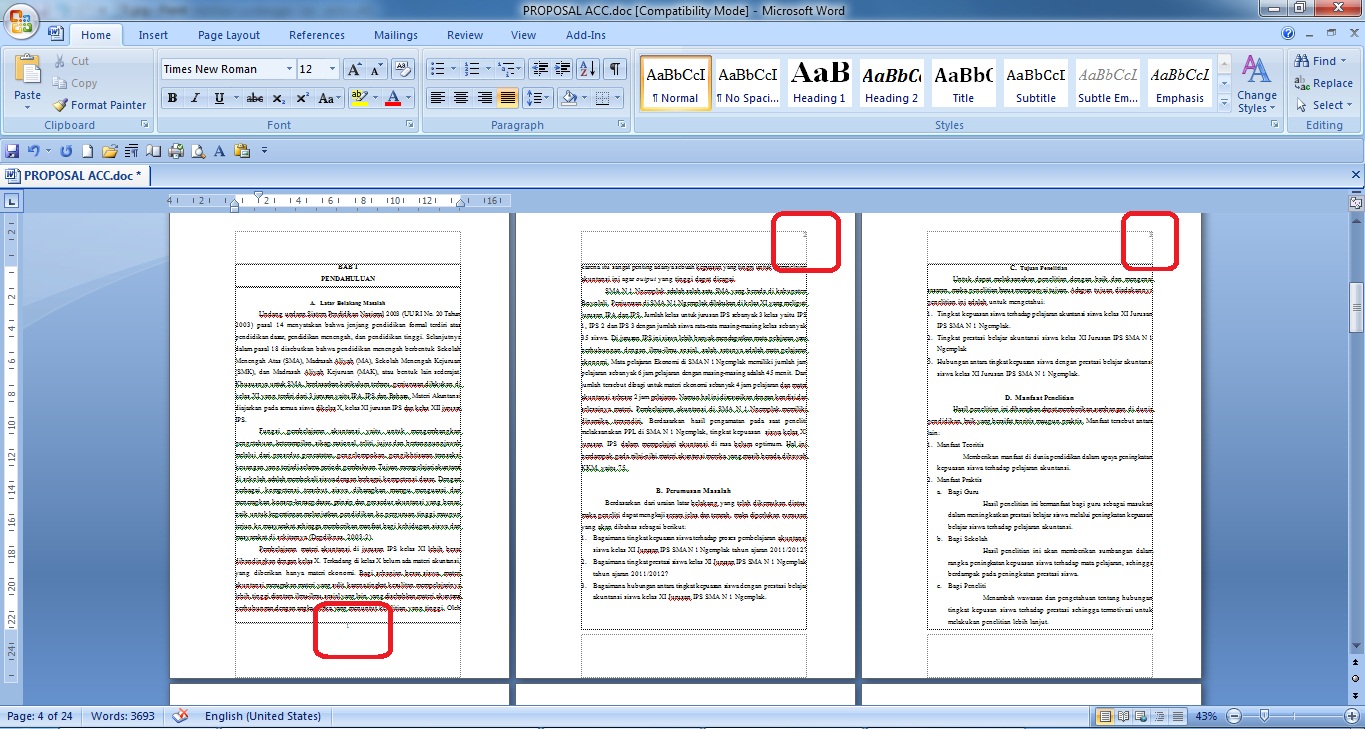Clear formatting from the selection
This screenshot has width=1365, height=729.
(403, 69)
